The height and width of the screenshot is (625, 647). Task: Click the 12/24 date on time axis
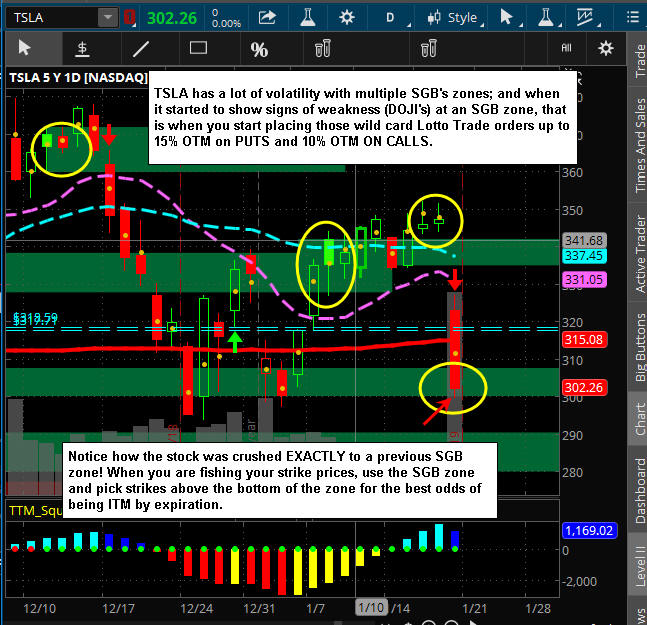[196, 608]
